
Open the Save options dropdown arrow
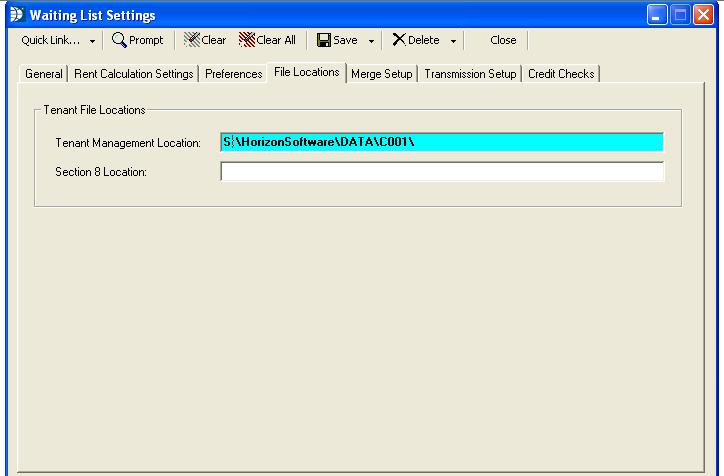[x=371, y=41]
